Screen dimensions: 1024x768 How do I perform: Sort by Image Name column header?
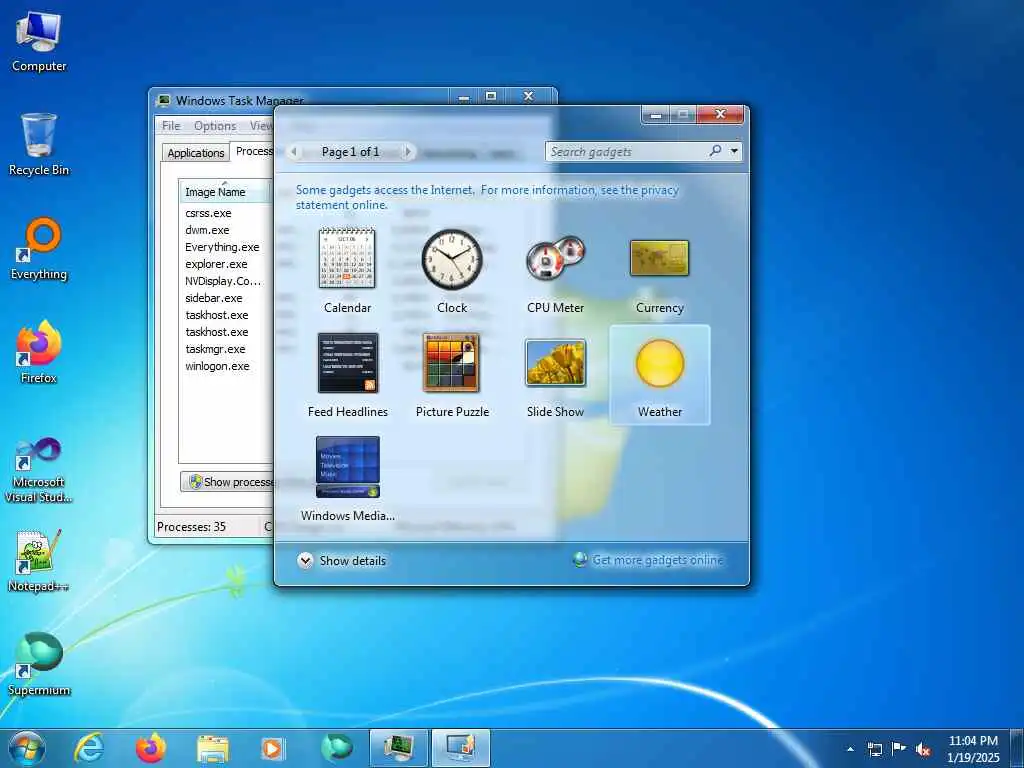225,191
